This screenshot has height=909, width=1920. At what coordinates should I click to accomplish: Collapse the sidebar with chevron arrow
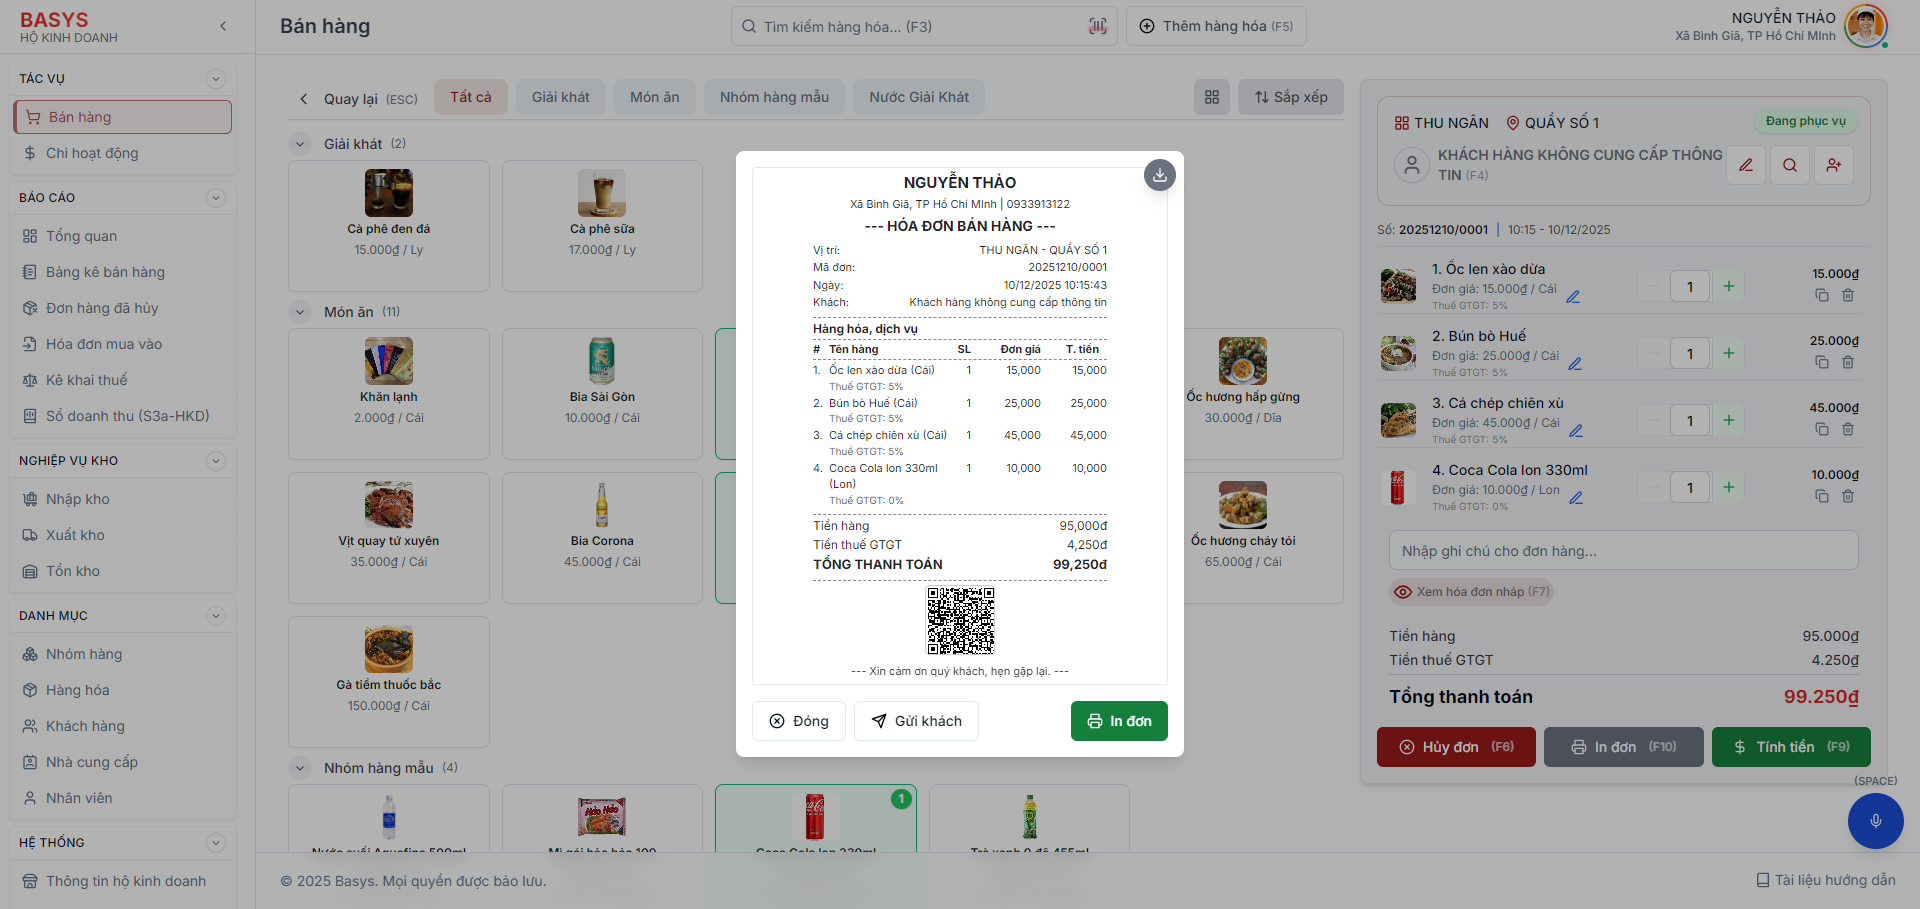(223, 26)
